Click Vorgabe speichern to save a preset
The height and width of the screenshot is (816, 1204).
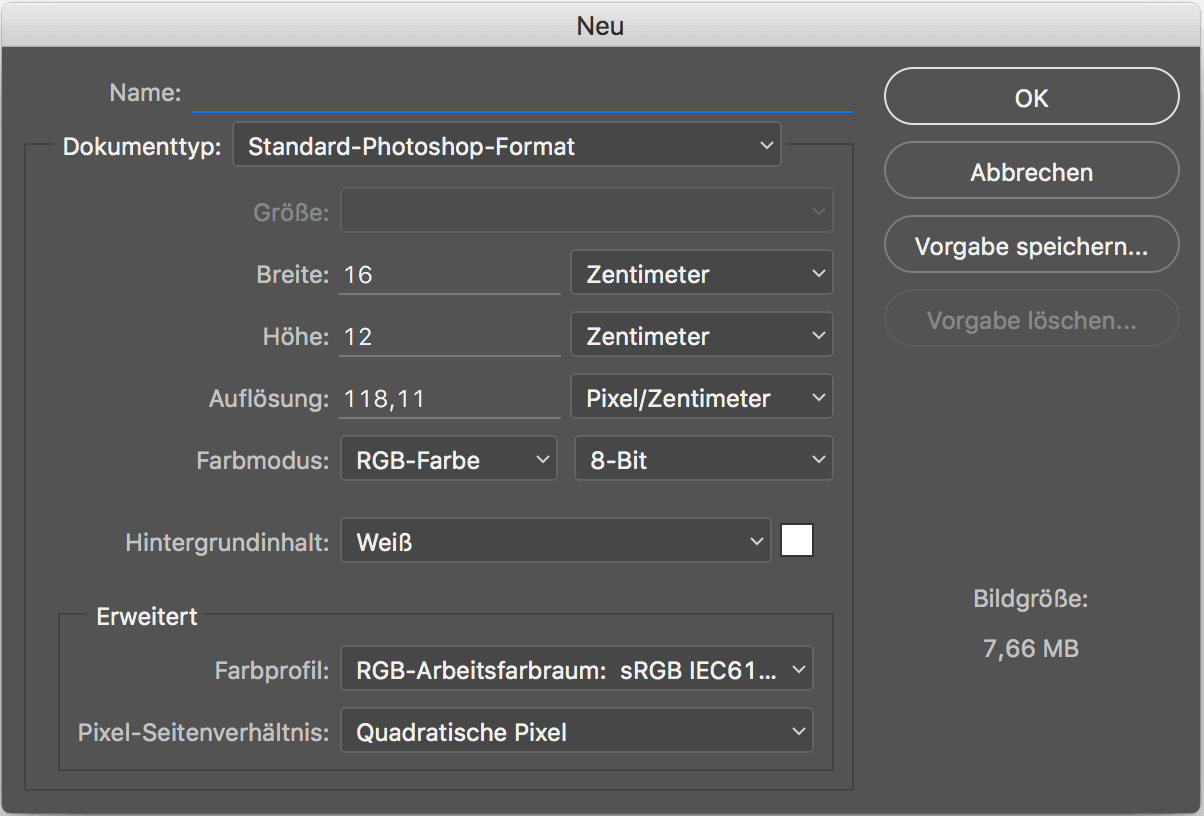point(1031,244)
